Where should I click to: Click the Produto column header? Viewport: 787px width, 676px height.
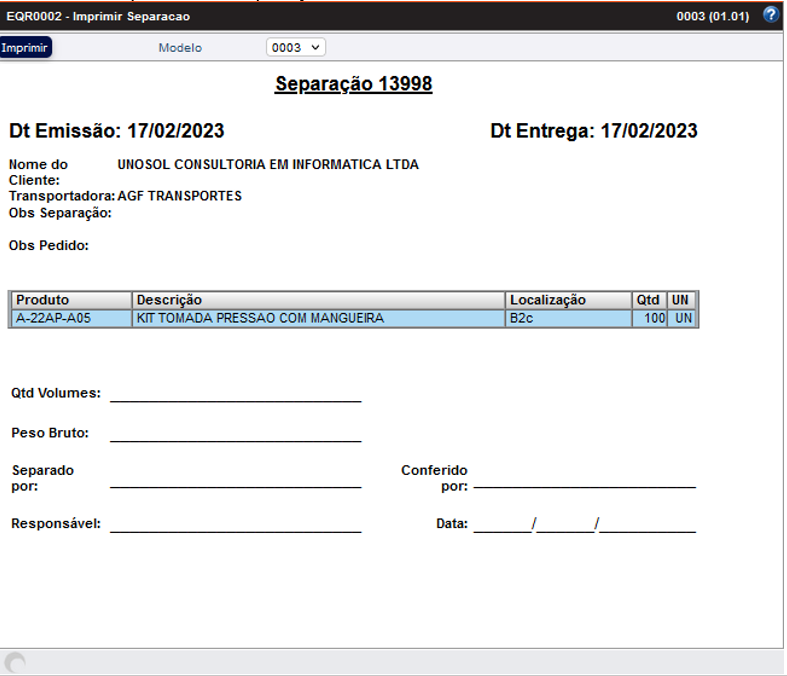click(71, 300)
